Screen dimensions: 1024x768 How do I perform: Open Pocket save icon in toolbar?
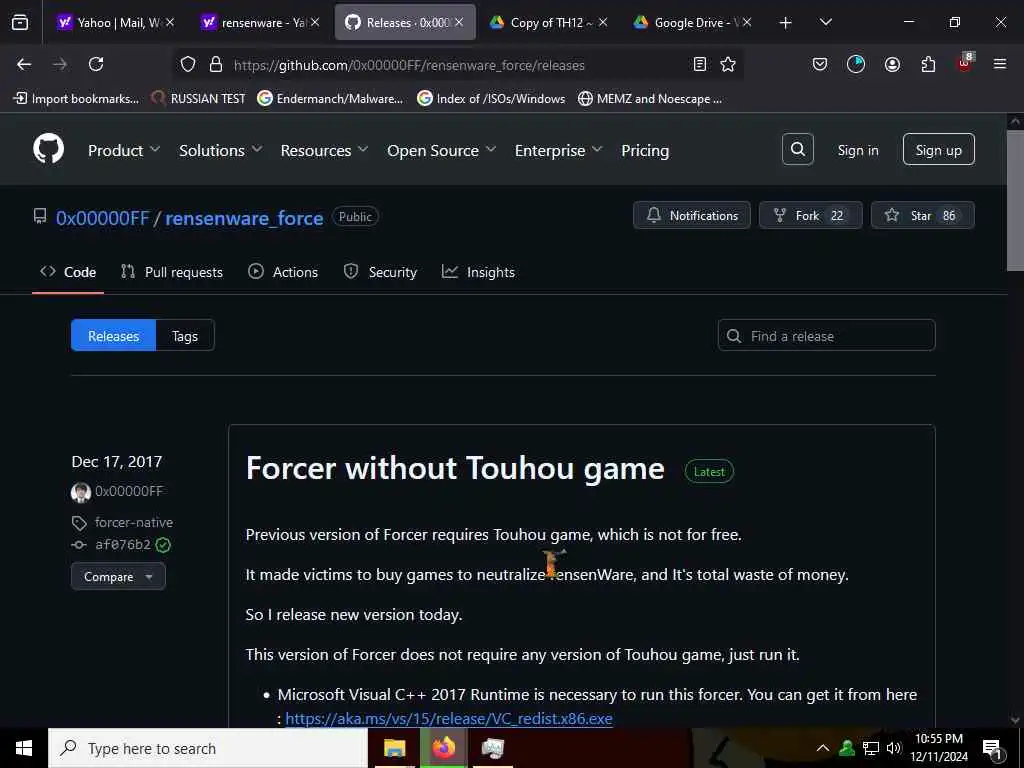coord(820,64)
